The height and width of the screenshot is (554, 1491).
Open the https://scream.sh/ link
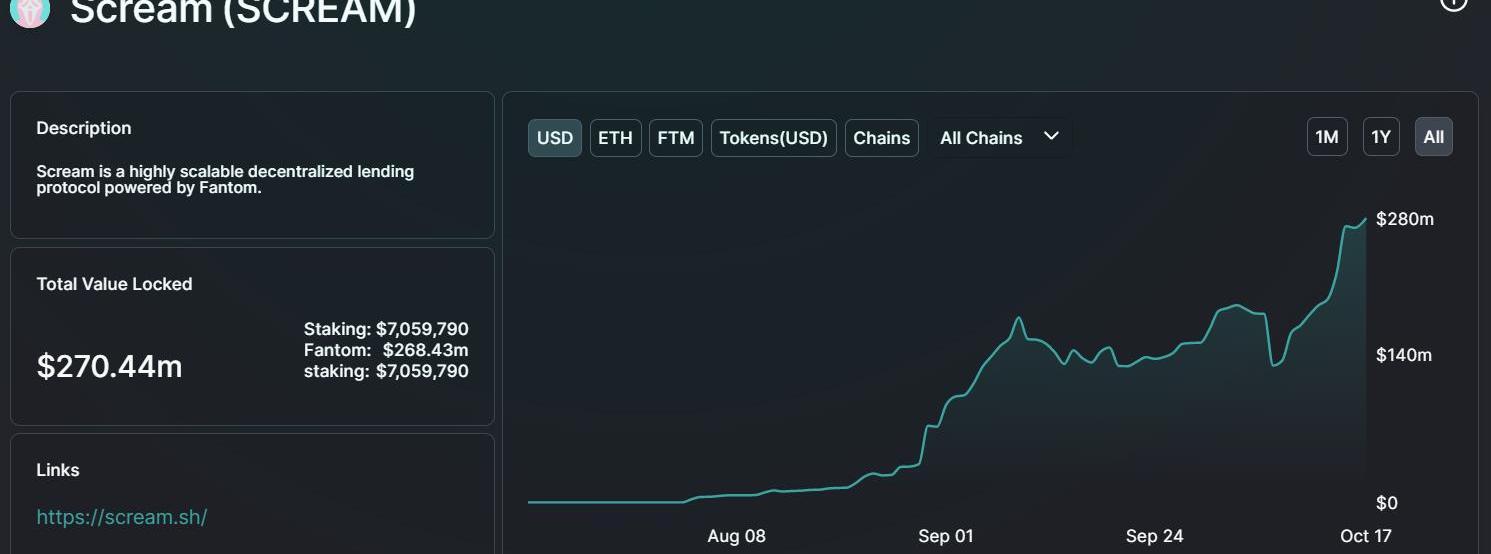click(x=122, y=517)
